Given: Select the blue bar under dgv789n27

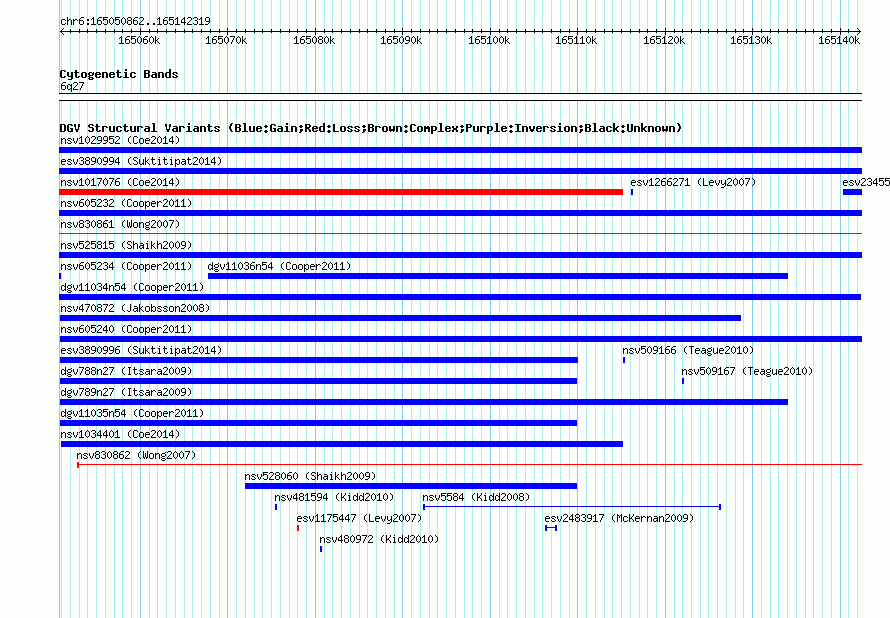Looking at the screenshot, I should 423,402.
